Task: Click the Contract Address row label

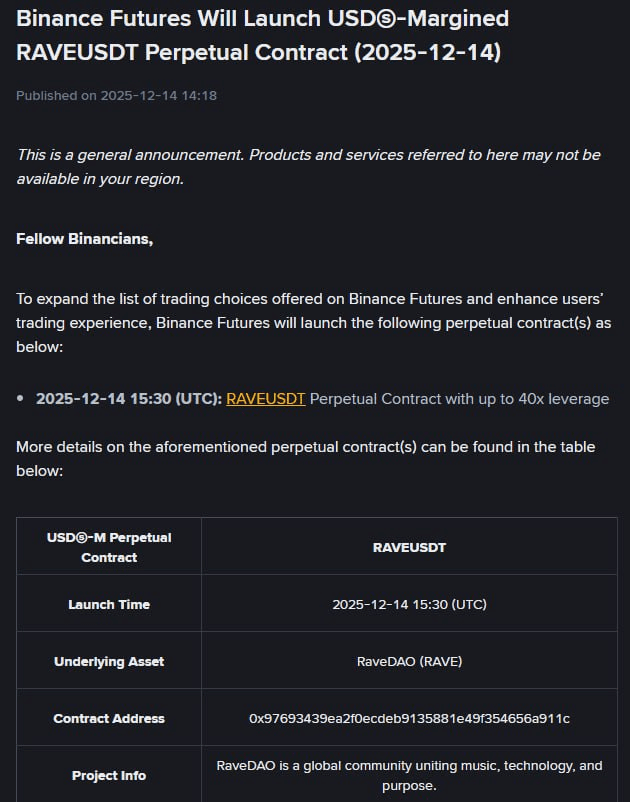Action: [109, 718]
